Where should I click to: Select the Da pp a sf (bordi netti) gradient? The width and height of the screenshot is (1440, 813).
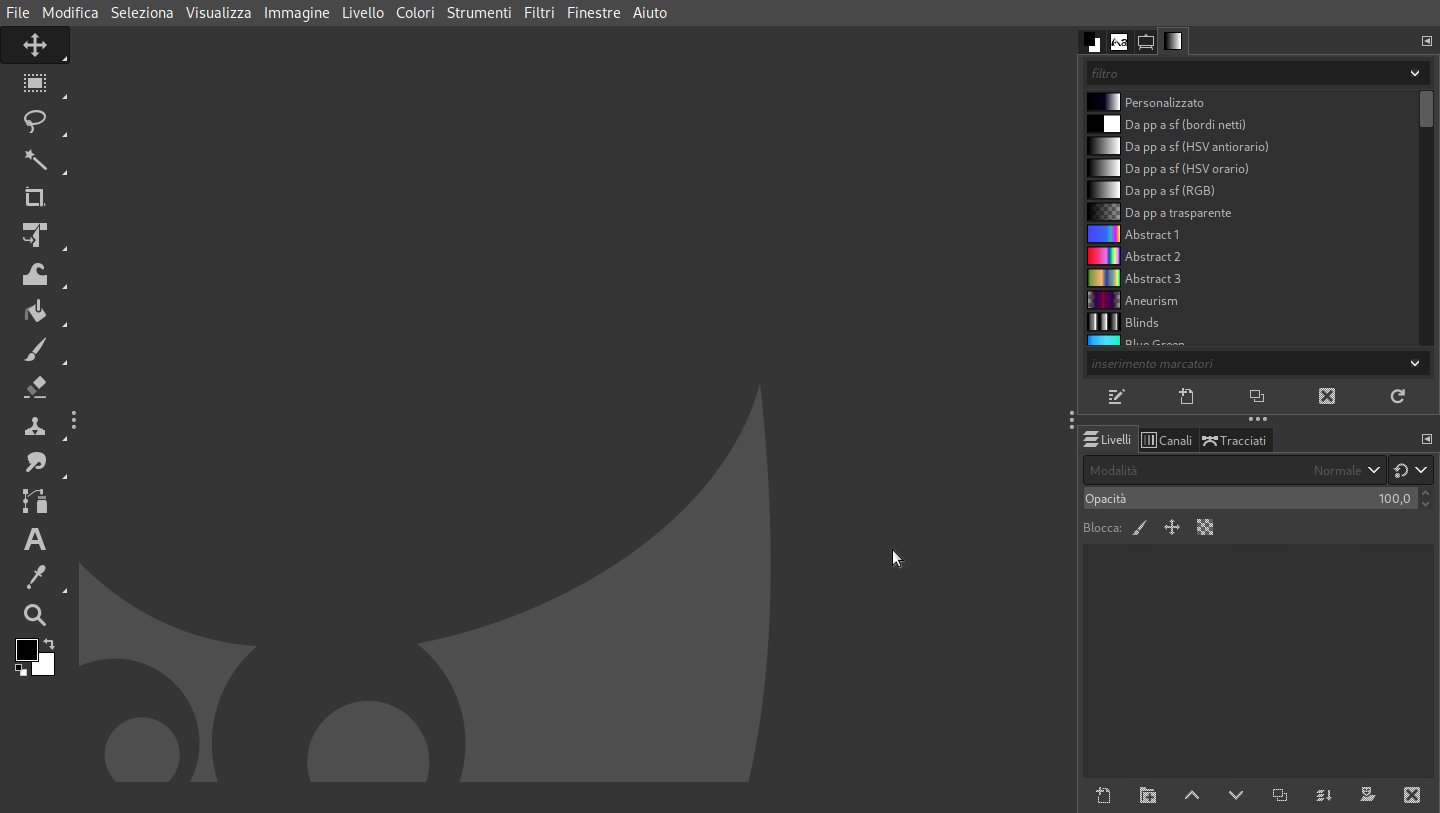pos(1252,124)
